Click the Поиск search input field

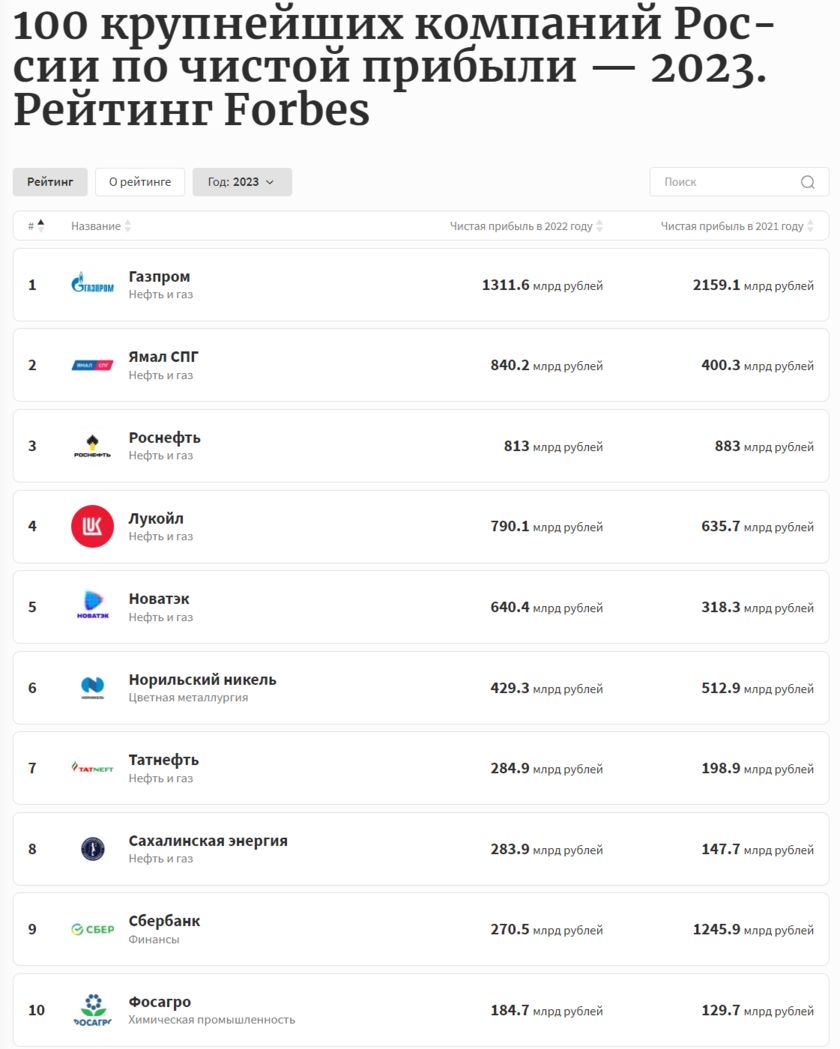725,182
